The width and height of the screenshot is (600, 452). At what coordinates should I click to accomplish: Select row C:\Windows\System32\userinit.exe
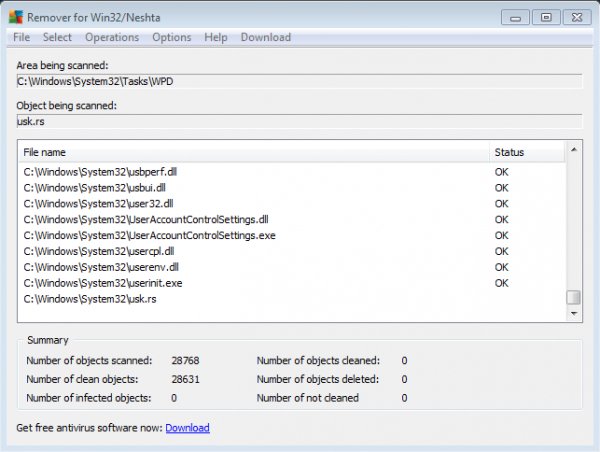click(x=292, y=283)
